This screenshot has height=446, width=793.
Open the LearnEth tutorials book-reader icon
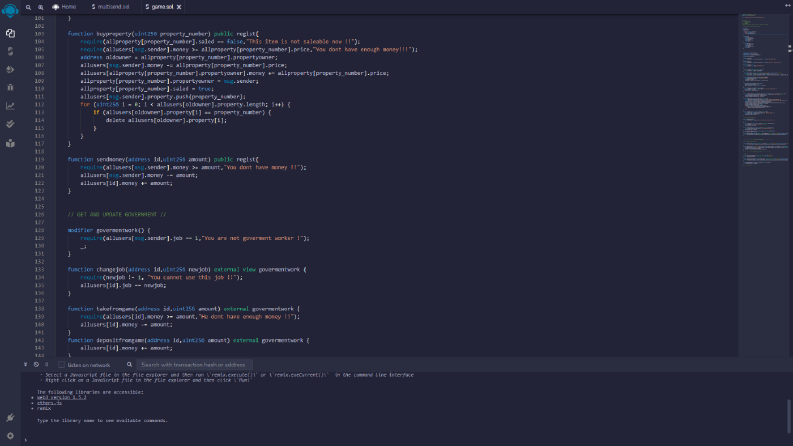click(10, 144)
